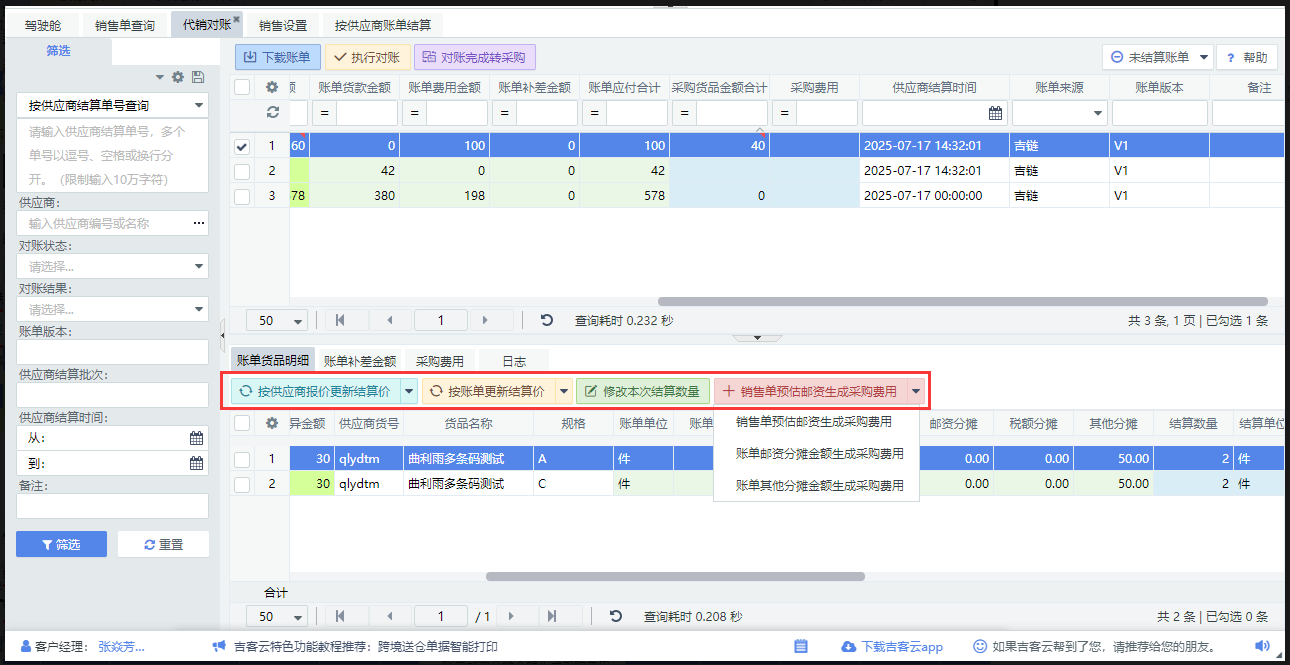Check row 3 checkbox in upper grid

[x=242, y=196]
